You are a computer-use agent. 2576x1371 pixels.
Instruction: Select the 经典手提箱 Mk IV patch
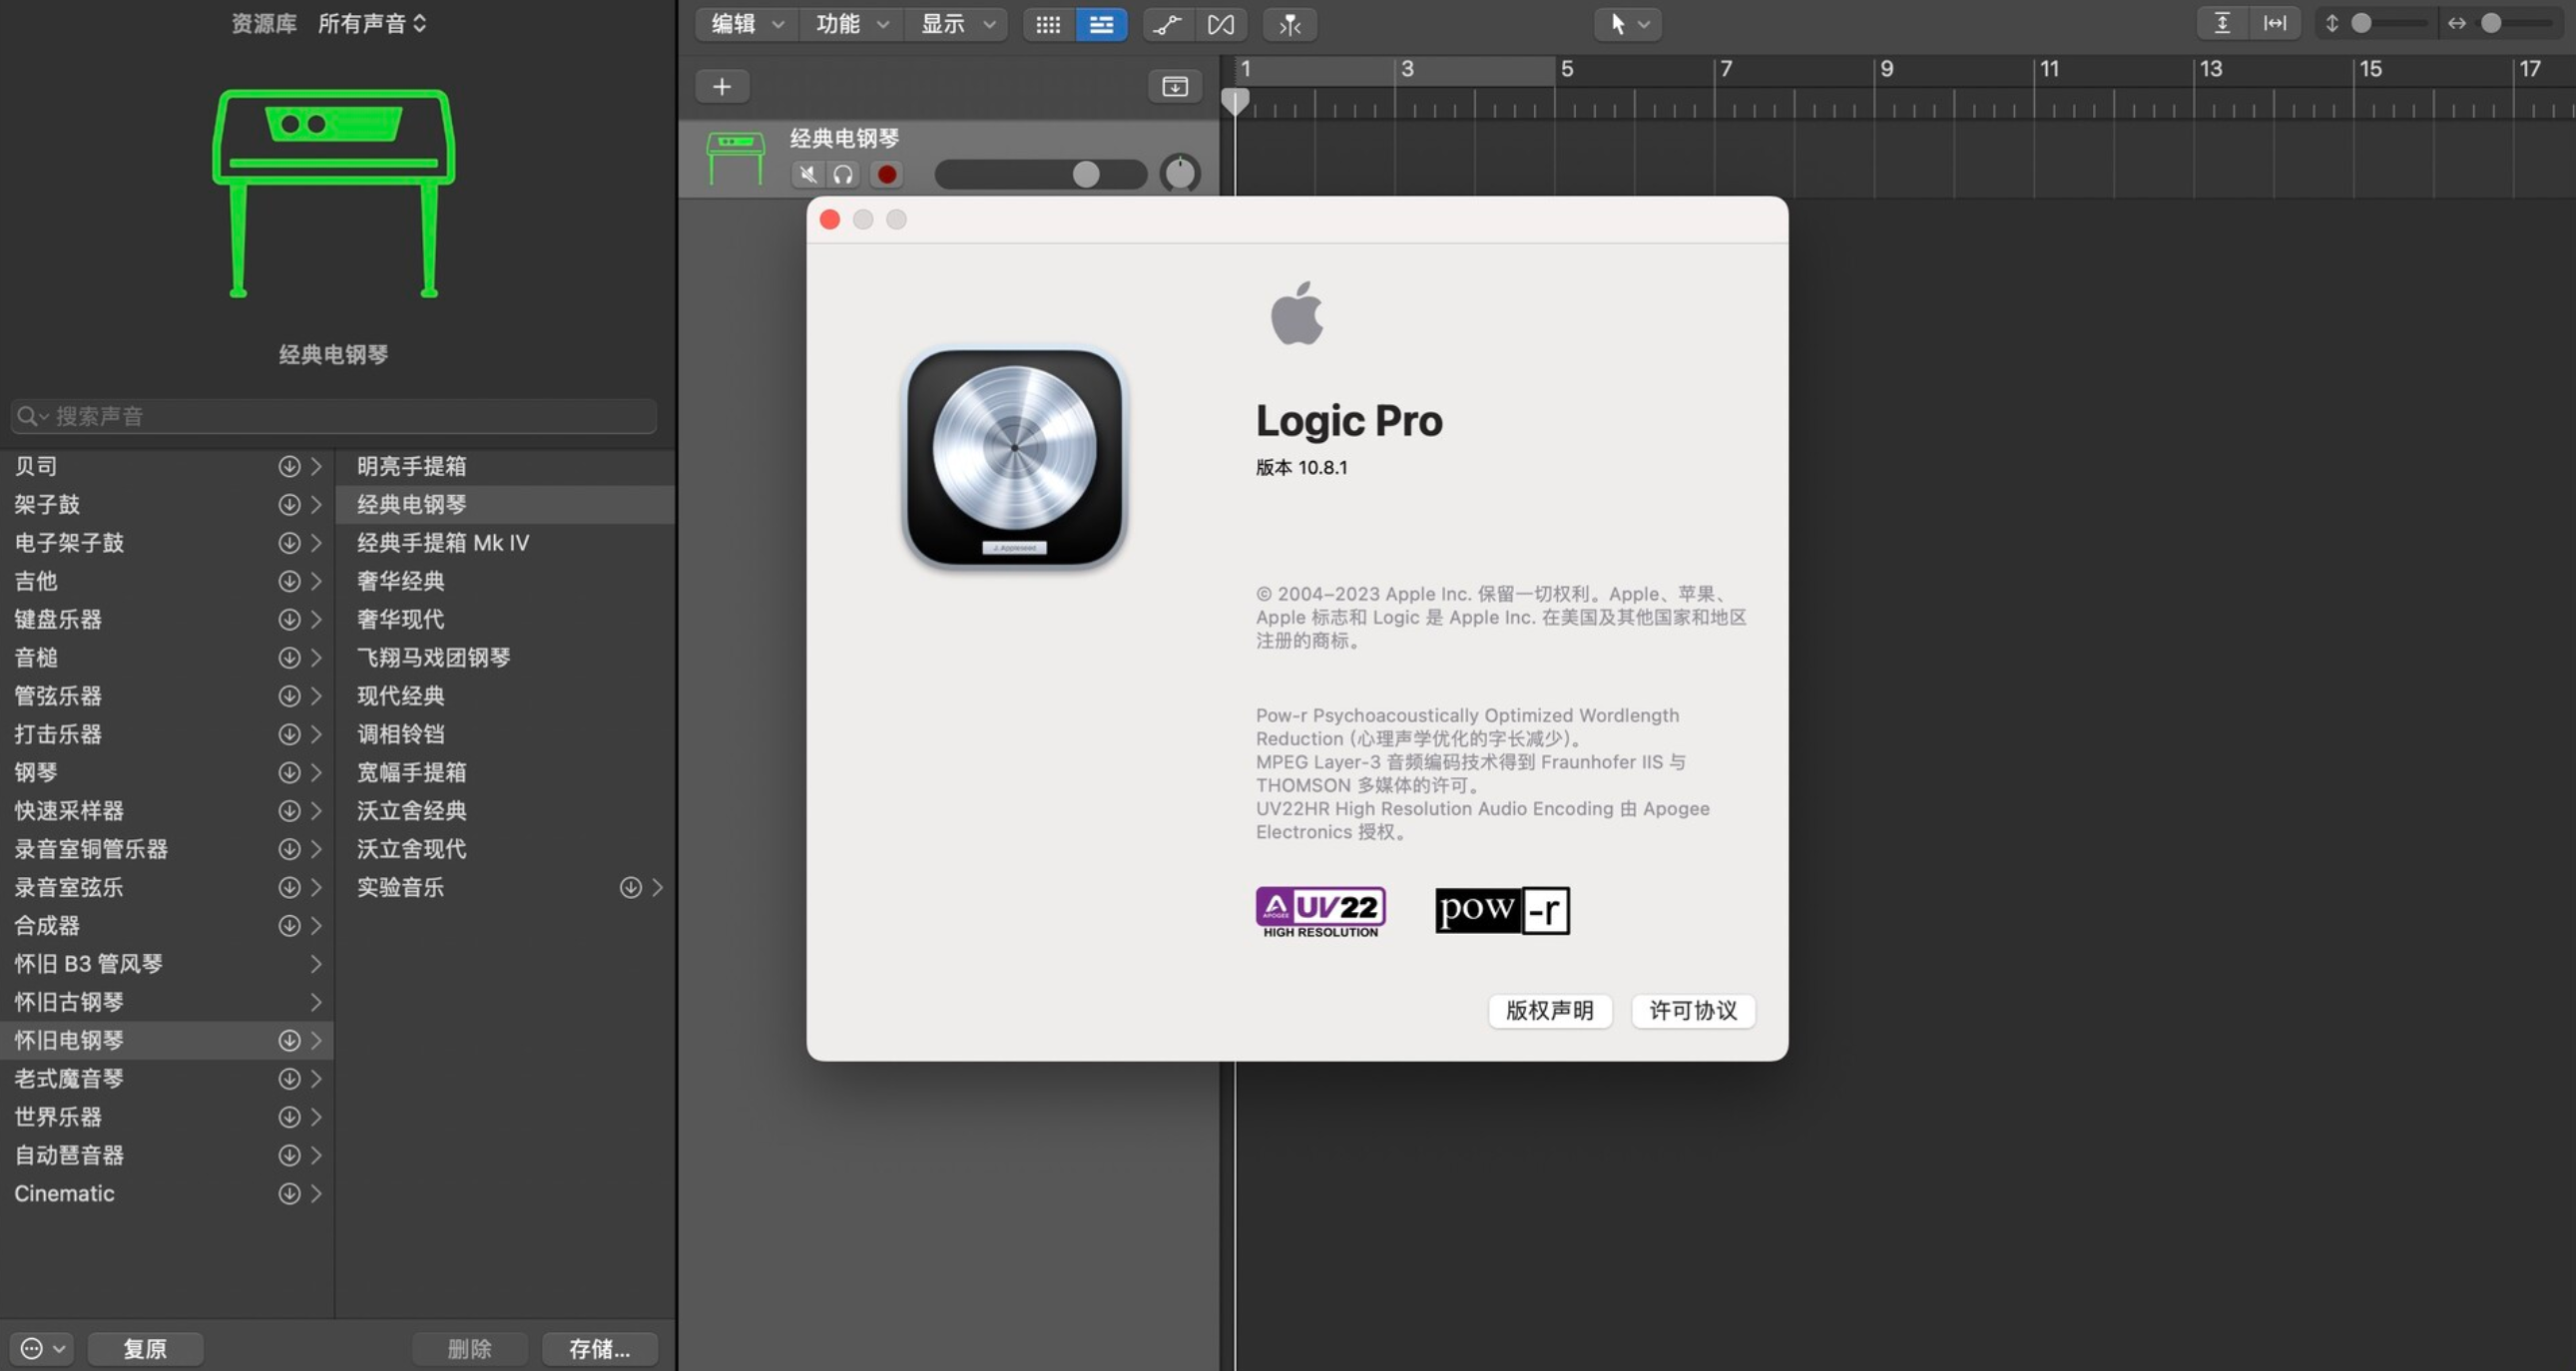(505, 543)
